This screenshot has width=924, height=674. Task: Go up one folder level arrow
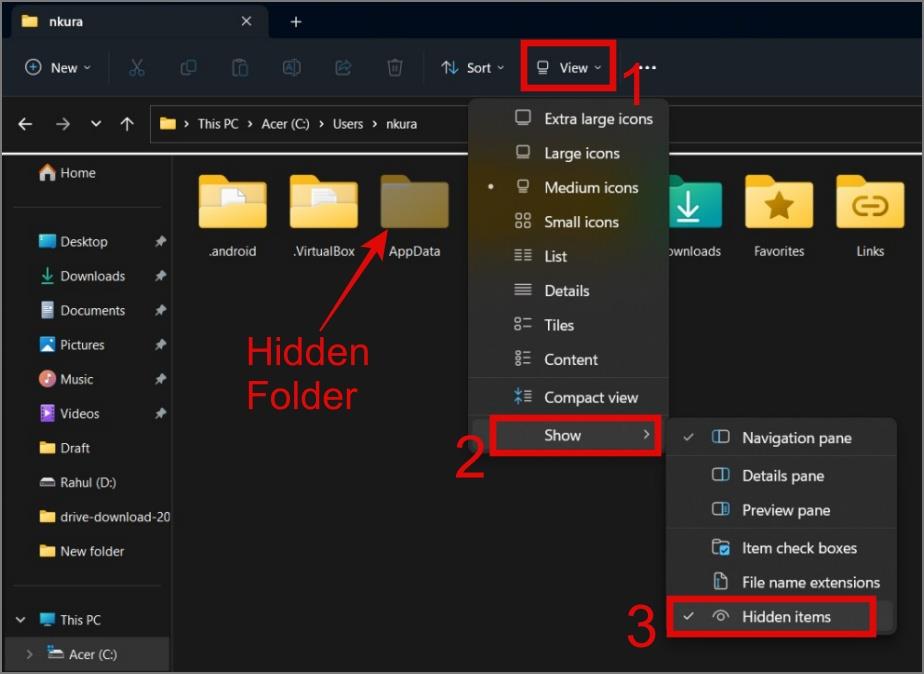[127, 124]
